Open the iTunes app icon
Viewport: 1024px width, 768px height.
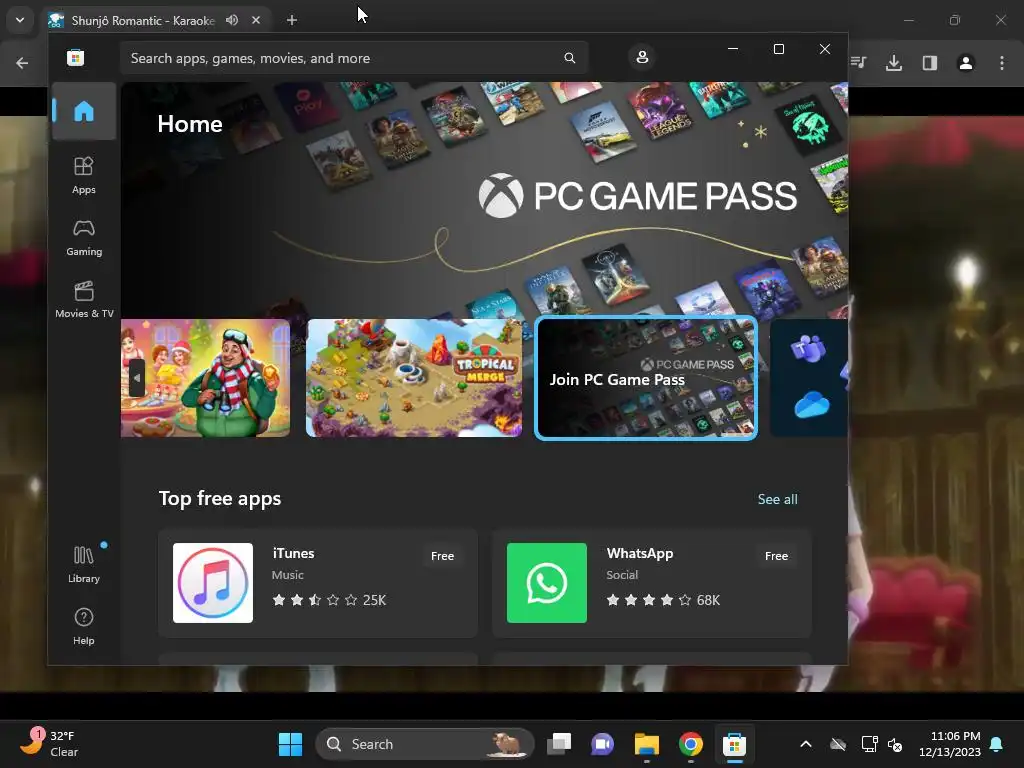point(213,583)
